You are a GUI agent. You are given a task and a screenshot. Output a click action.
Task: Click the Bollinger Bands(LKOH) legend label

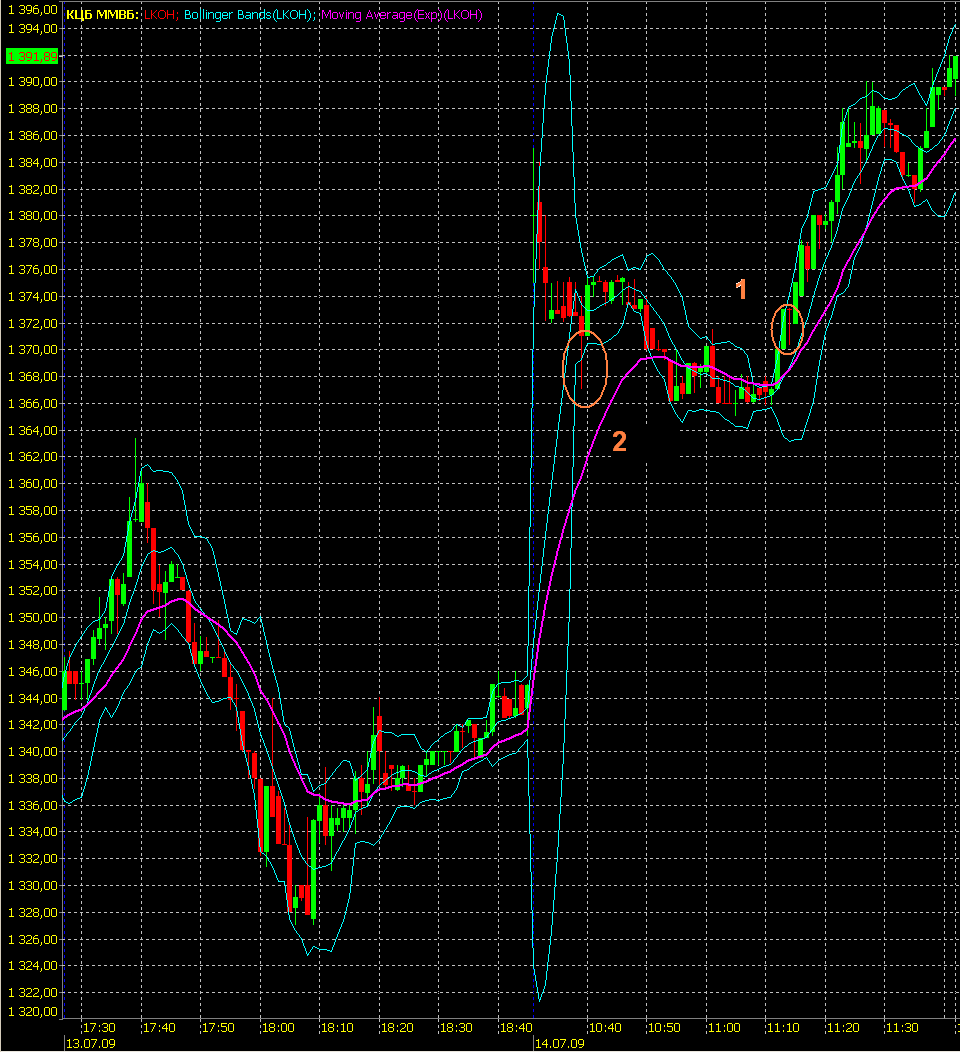click(249, 15)
